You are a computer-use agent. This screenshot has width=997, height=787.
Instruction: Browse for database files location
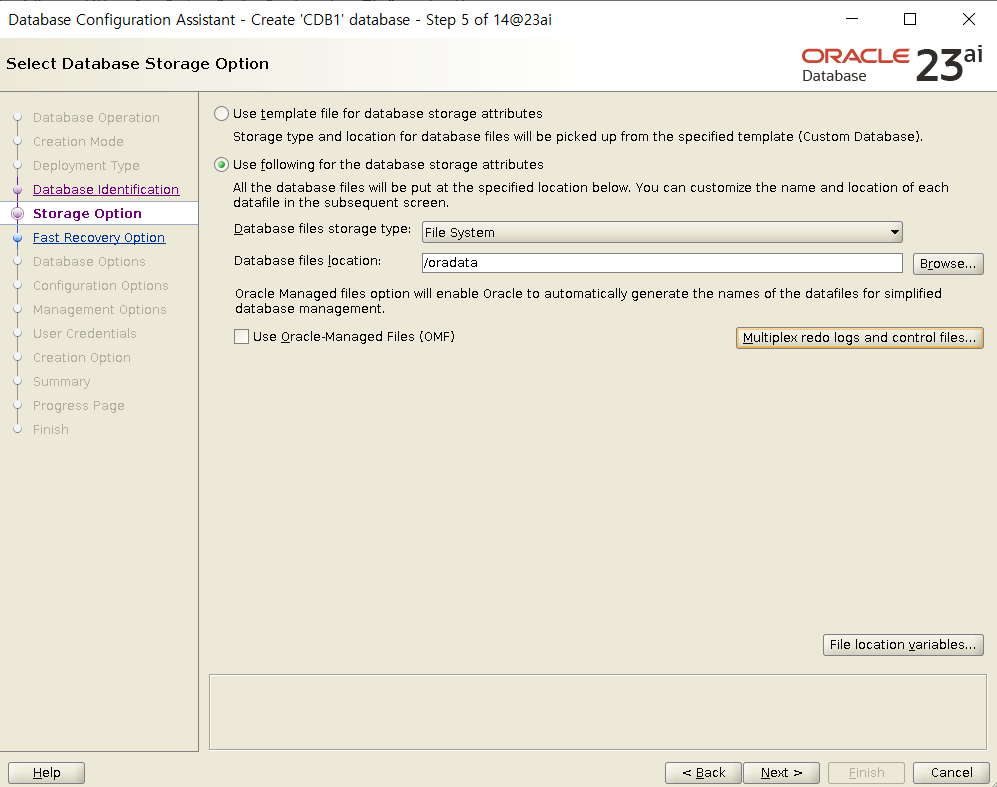(947, 264)
